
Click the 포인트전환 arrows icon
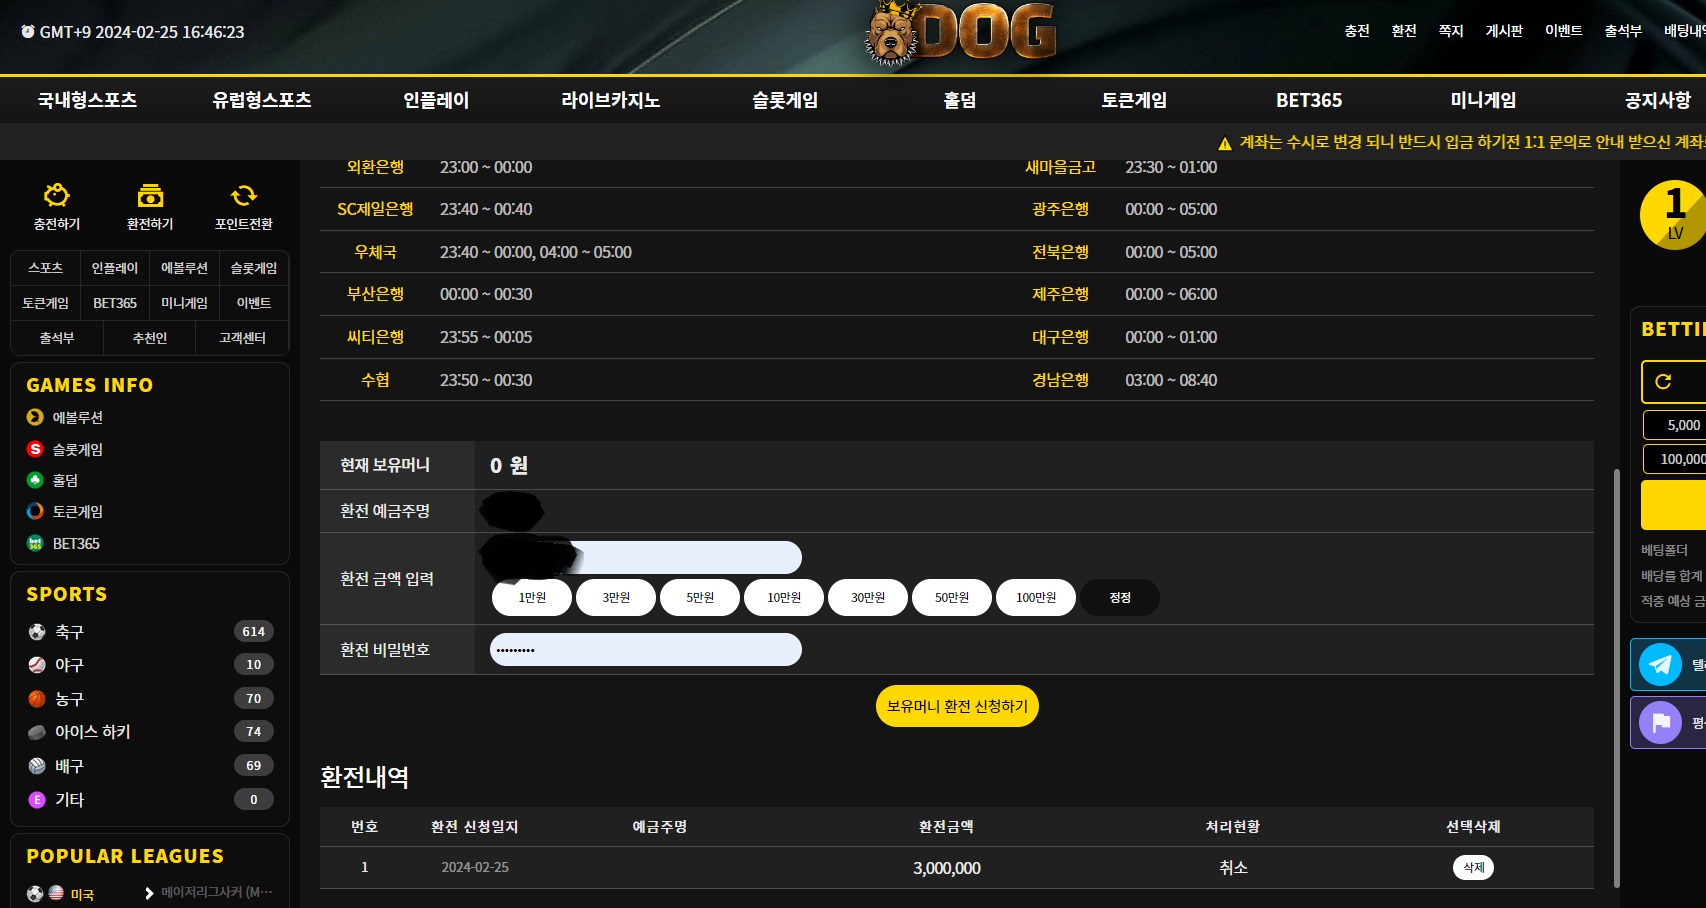[x=243, y=195]
